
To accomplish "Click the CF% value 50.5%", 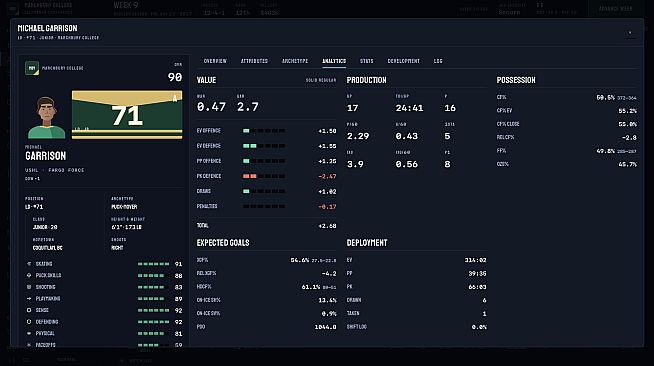I will (x=606, y=98).
